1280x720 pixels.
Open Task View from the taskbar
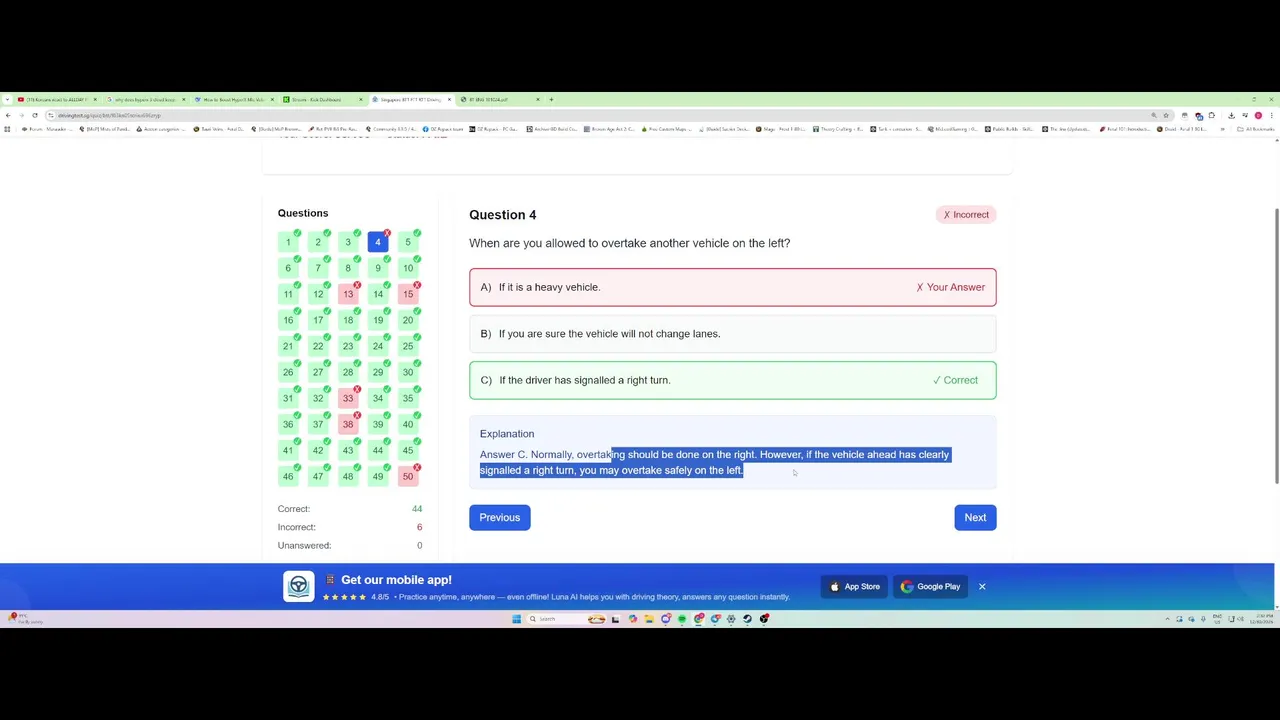pos(615,619)
